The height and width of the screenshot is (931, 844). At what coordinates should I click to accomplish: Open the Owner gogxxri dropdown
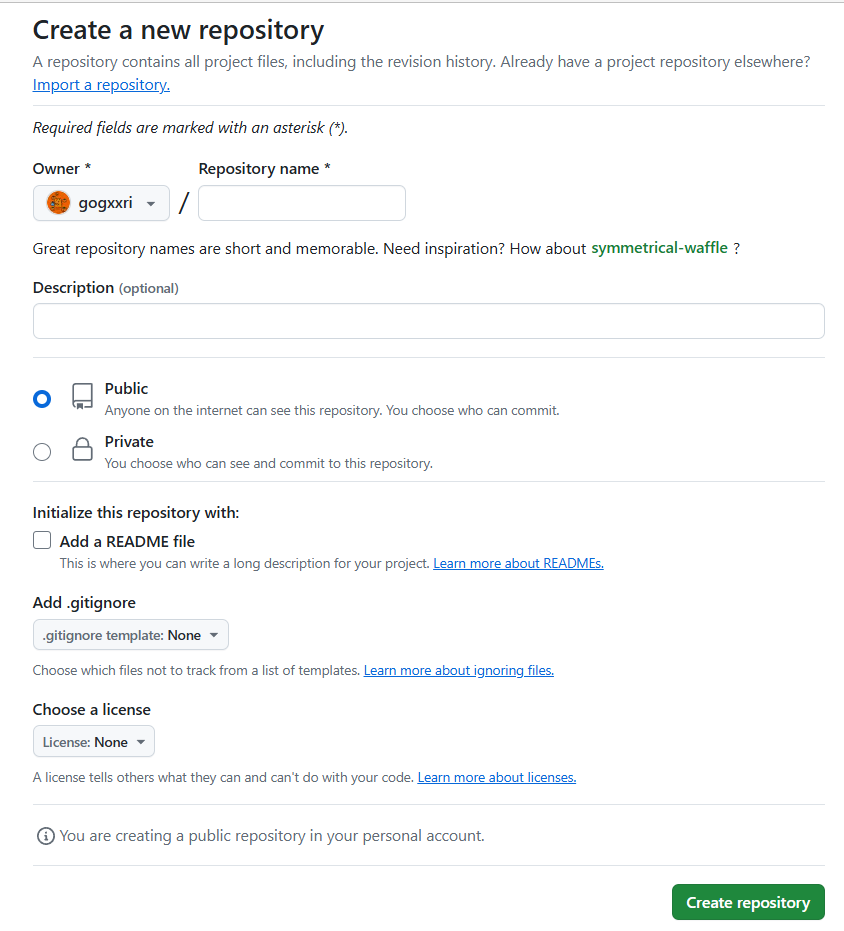coord(102,203)
